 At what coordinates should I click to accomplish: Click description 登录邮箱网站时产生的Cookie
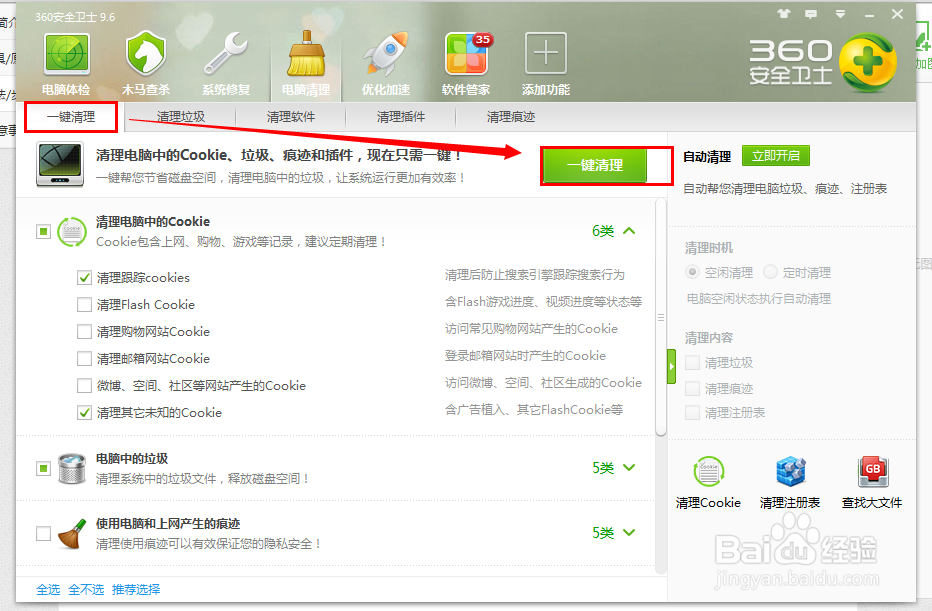click(x=525, y=355)
